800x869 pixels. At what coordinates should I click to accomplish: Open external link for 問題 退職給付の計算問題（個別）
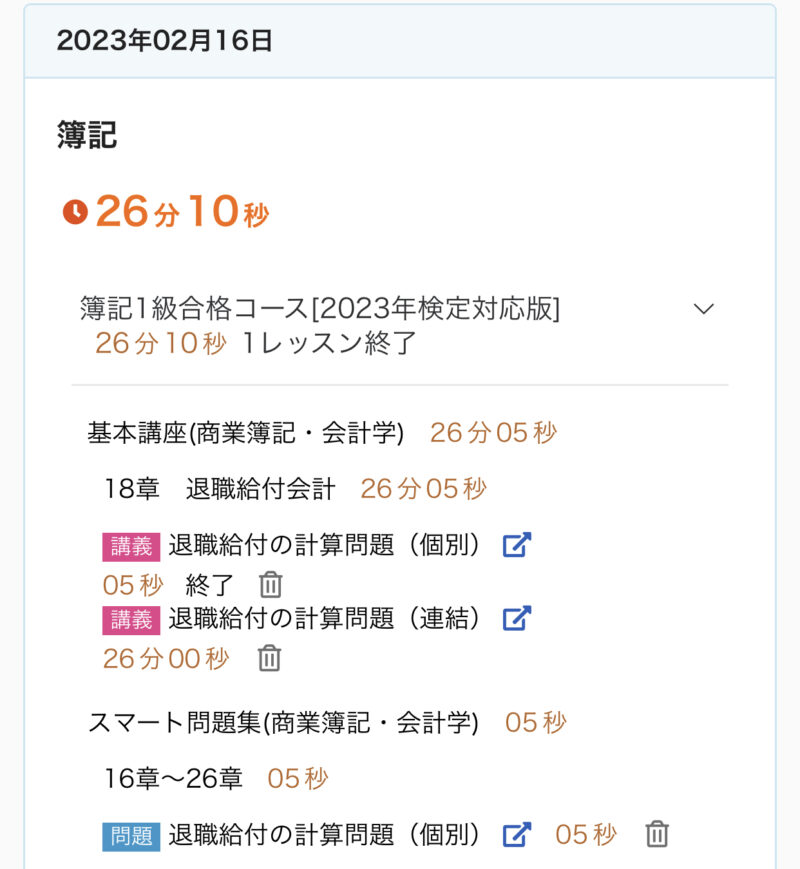coord(516,834)
